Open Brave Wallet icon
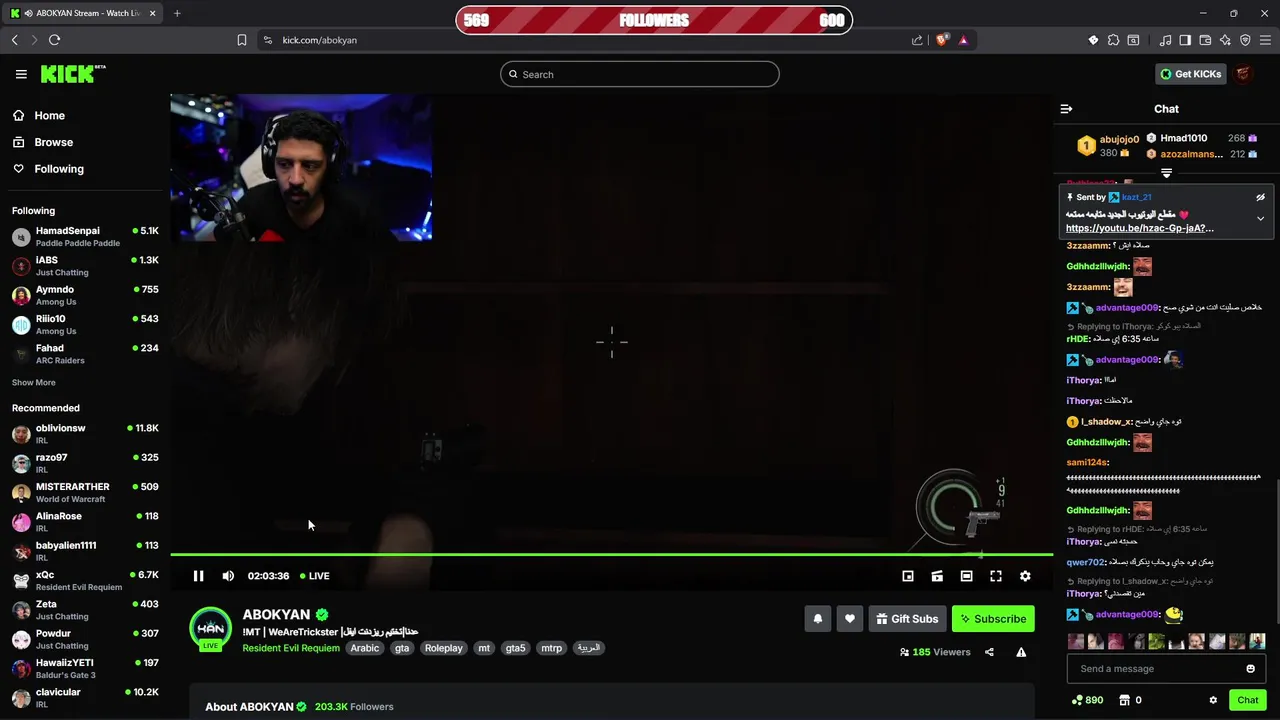The image size is (1280, 720). [1205, 40]
